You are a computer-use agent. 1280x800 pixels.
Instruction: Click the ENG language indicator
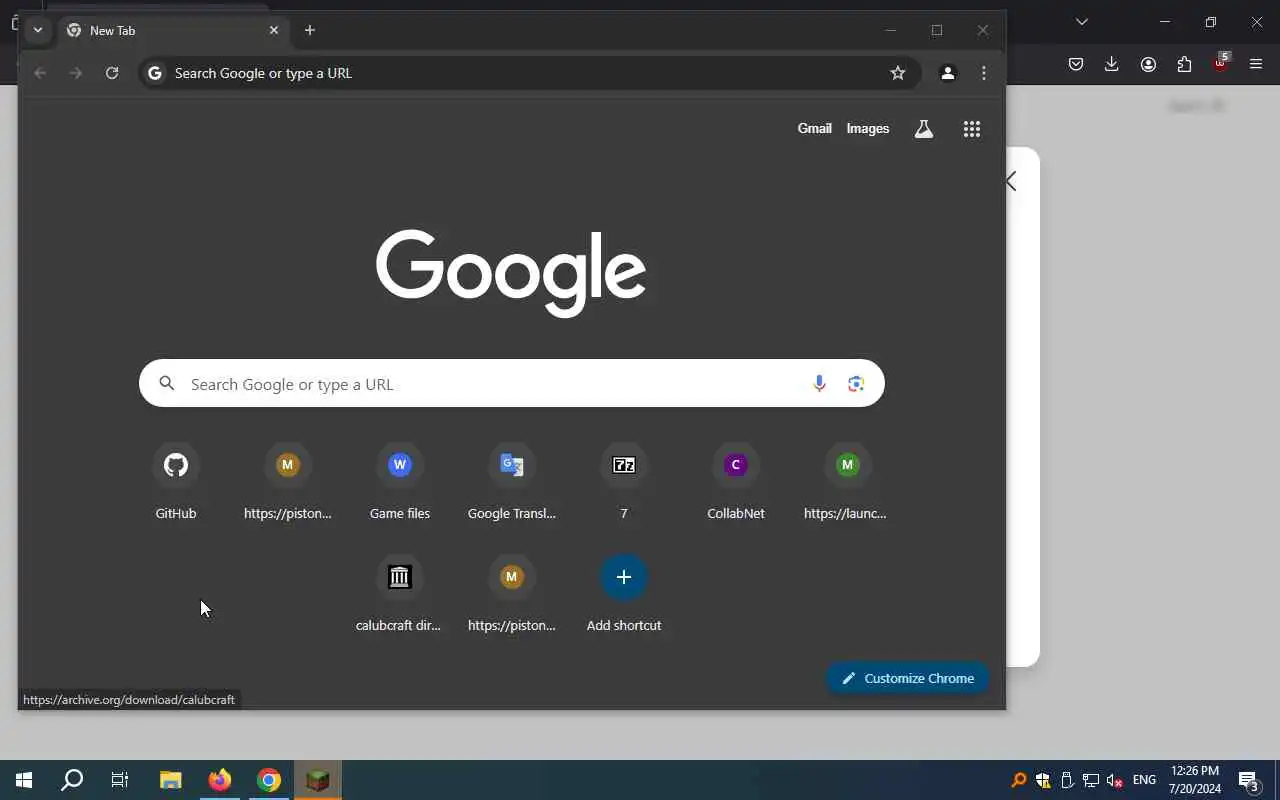1145,780
